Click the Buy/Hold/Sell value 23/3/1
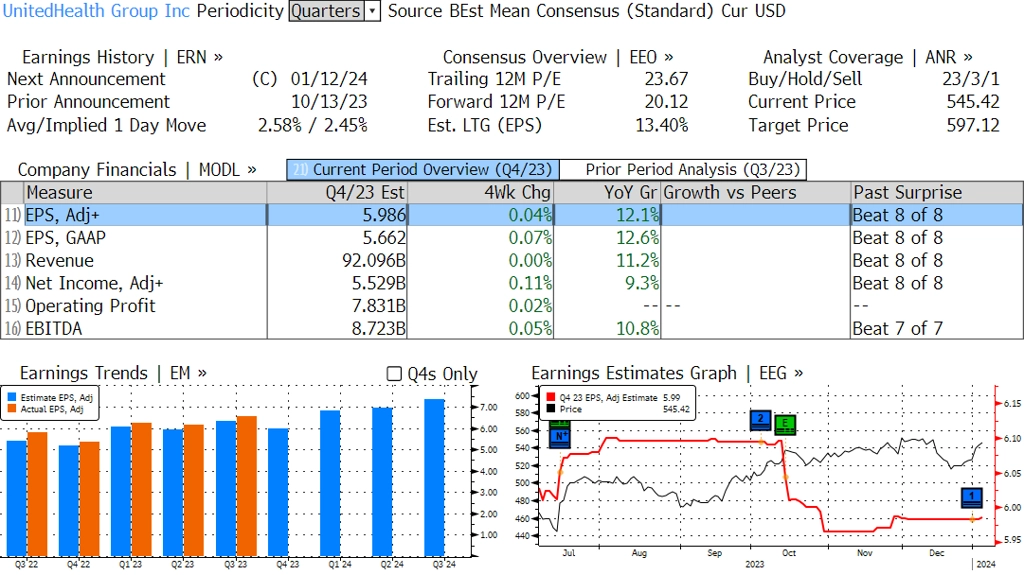The width and height of the screenshot is (1024, 575). coord(970,79)
